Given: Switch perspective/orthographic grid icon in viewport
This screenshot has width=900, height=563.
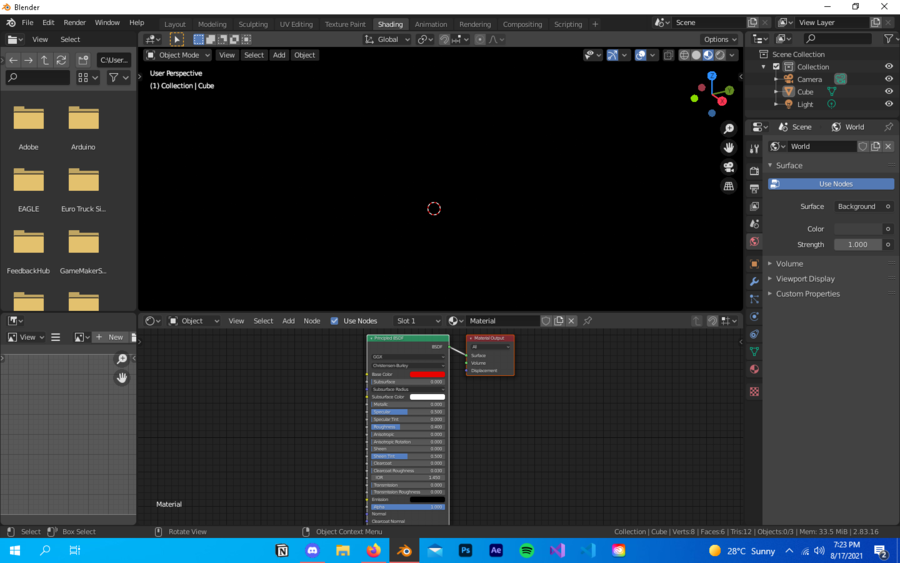Looking at the screenshot, I should 728,186.
